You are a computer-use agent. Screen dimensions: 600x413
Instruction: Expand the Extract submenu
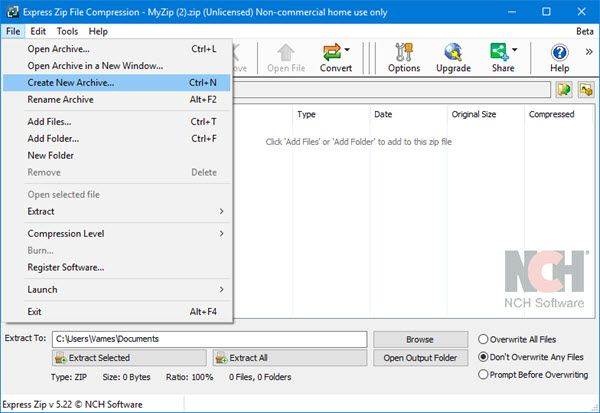coord(117,211)
